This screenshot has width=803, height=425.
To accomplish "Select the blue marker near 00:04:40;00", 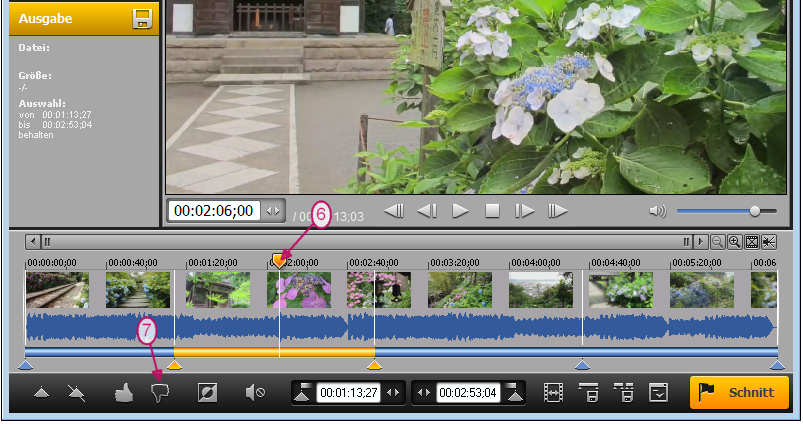I will coord(582,365).
